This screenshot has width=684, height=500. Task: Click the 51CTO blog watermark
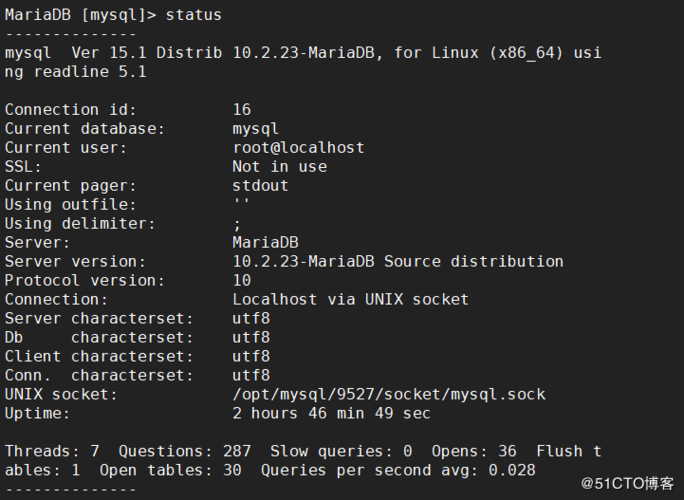627,483
